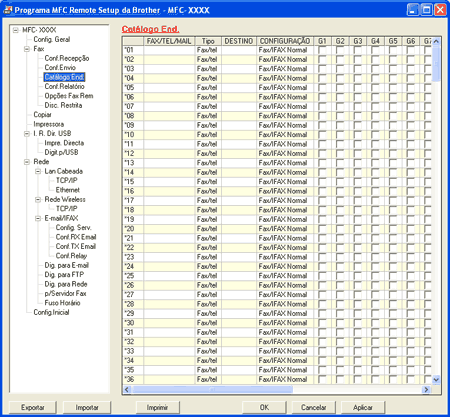Screen dimensions: 450x417
Task: Select Catálogo End. tree item
Action: (x=64, y=77)
